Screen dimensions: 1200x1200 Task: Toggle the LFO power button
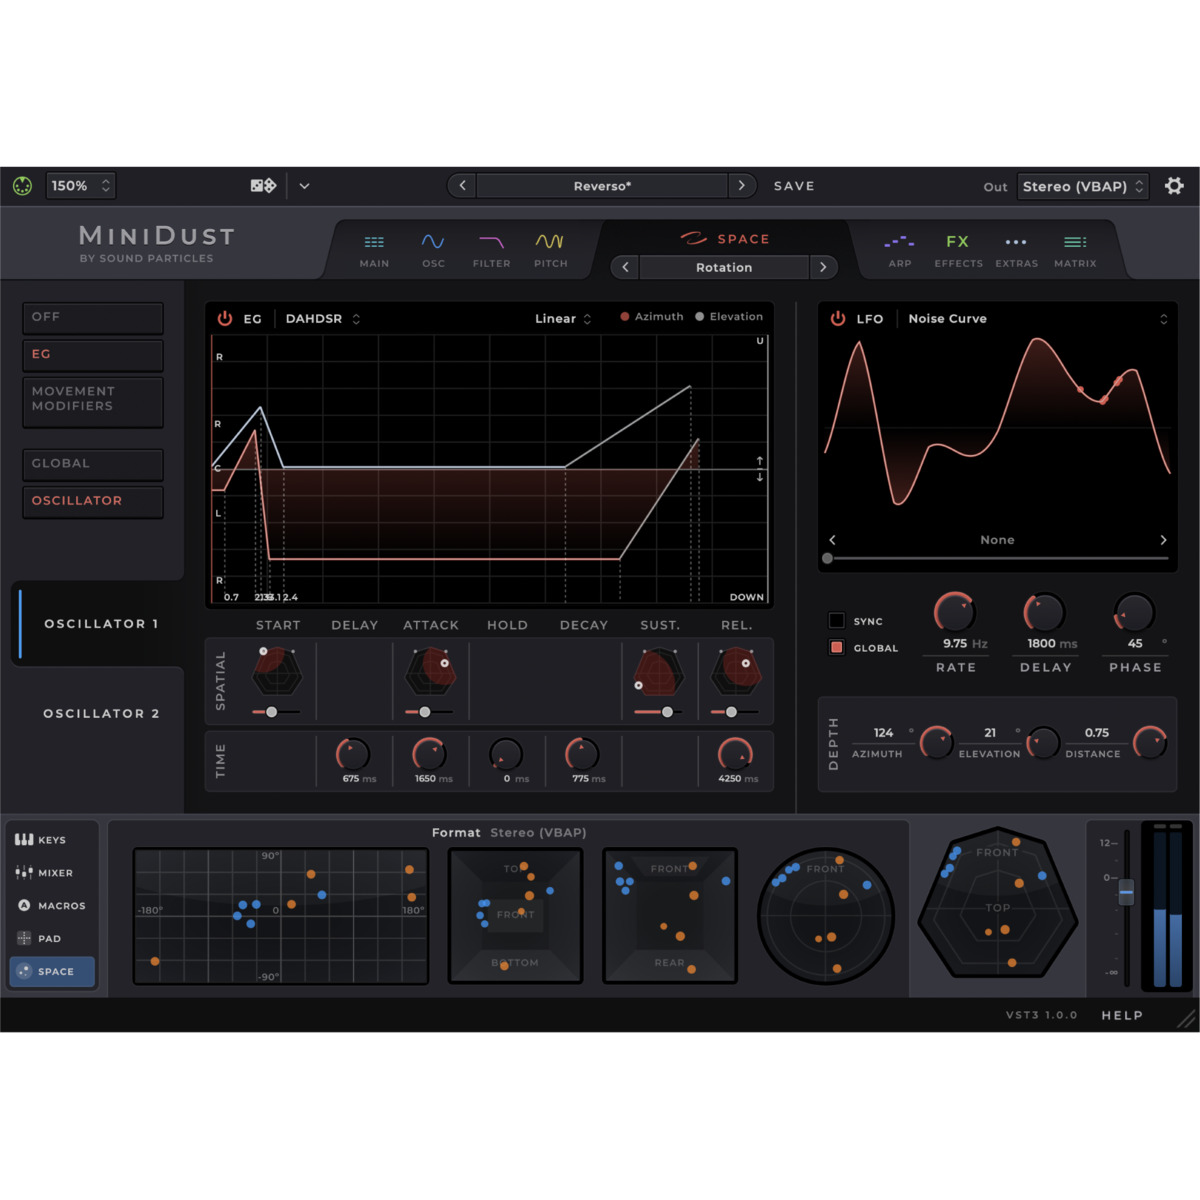[x=838, y=318]
